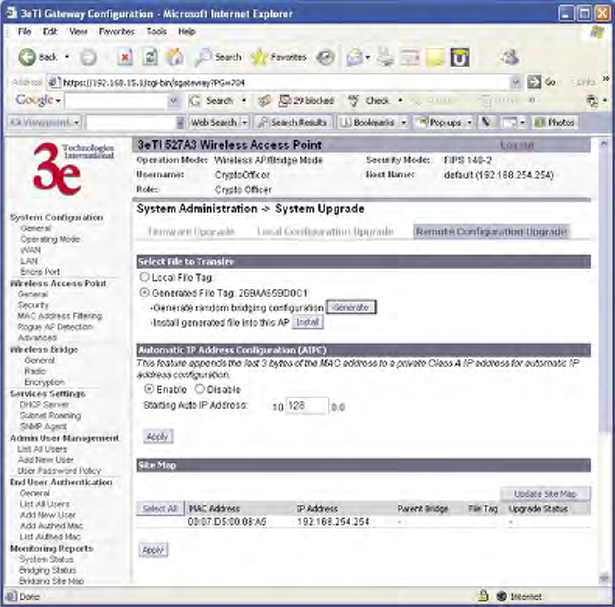Image resolution: width=615 pixels, height=607 pixels.
Task: Open the Back button history dropdown arrow
Action: (x=67, y=57)
